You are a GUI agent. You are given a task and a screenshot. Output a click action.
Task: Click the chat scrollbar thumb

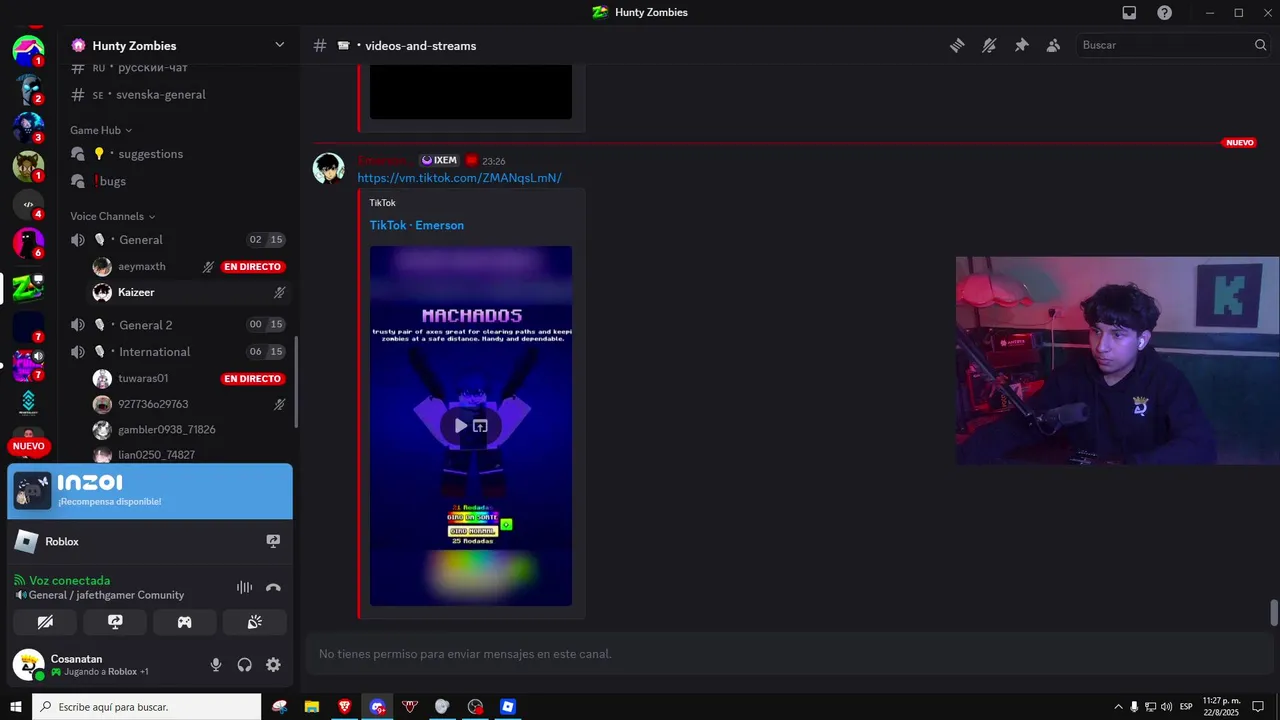1273,612
